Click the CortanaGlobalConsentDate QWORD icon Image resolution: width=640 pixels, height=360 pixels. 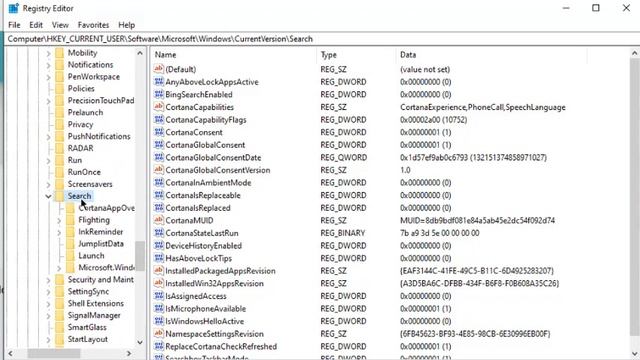coord(159,157)
